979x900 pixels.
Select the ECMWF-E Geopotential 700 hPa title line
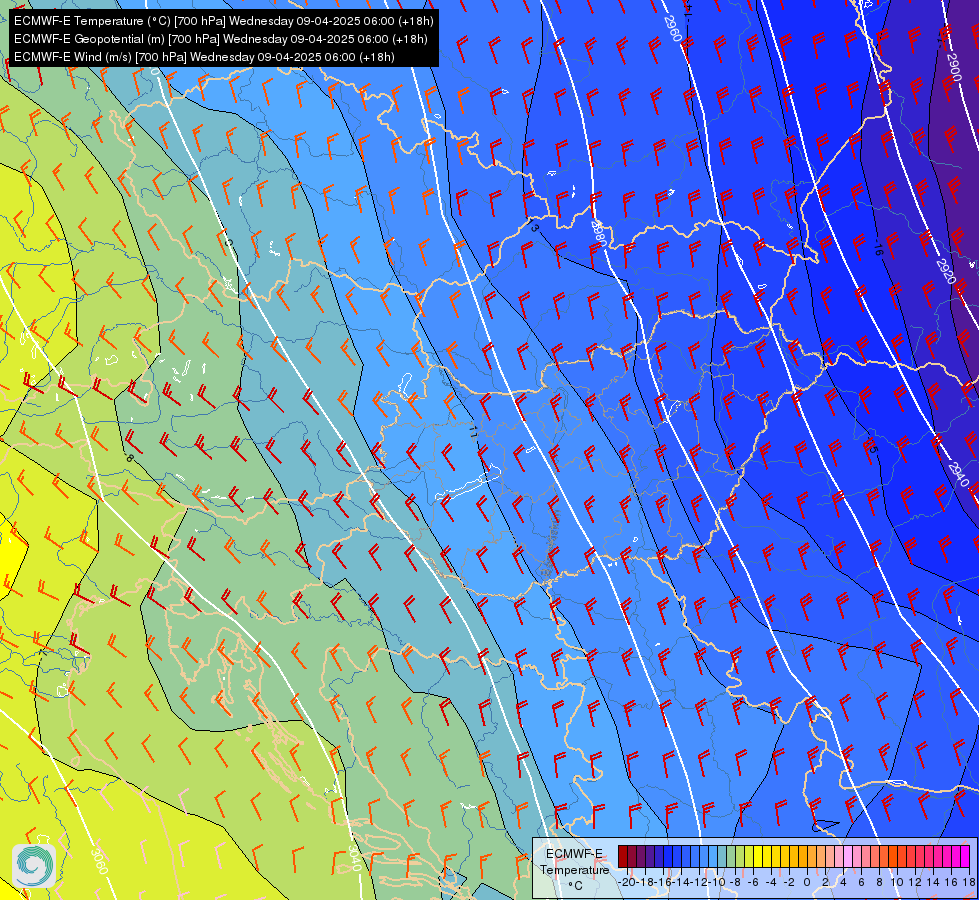click(x=220, y=39)
